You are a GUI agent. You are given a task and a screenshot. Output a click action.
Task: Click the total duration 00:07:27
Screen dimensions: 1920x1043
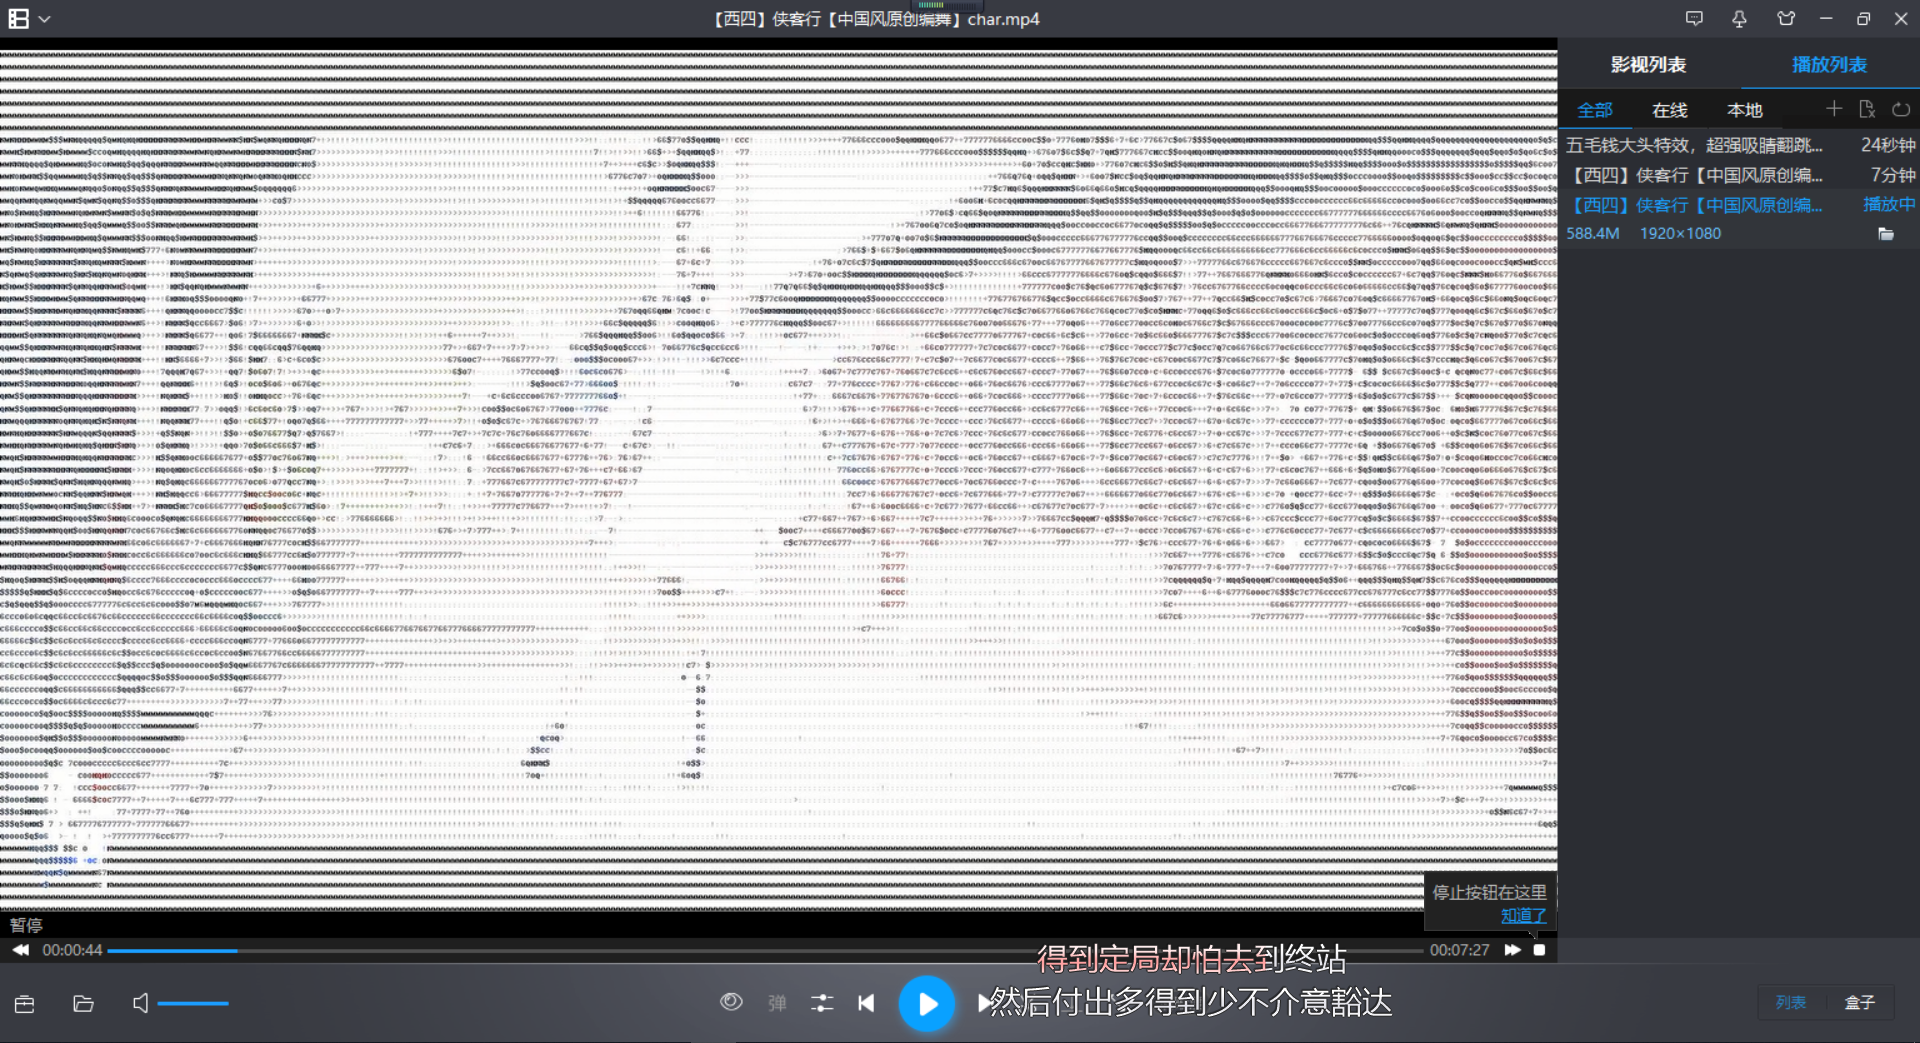tap(1459, 950)
